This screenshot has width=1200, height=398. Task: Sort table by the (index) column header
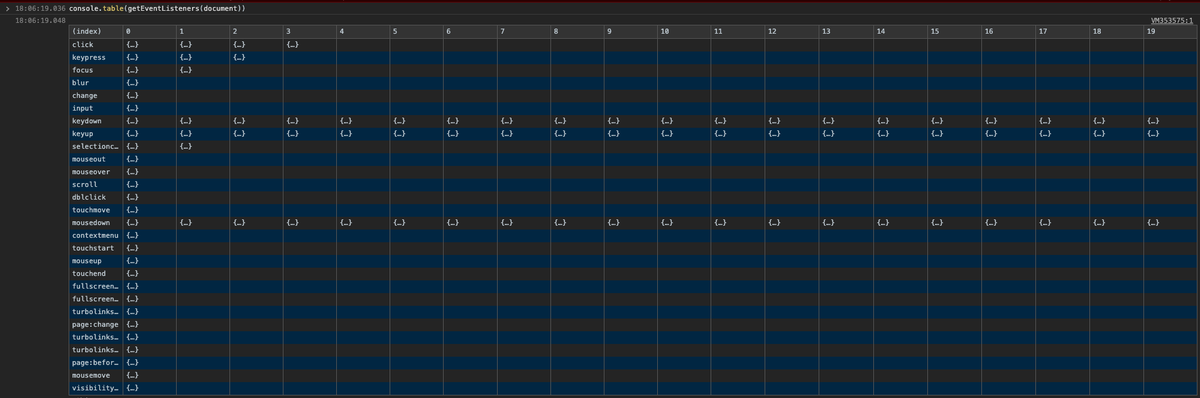click(x=96, y=32)
